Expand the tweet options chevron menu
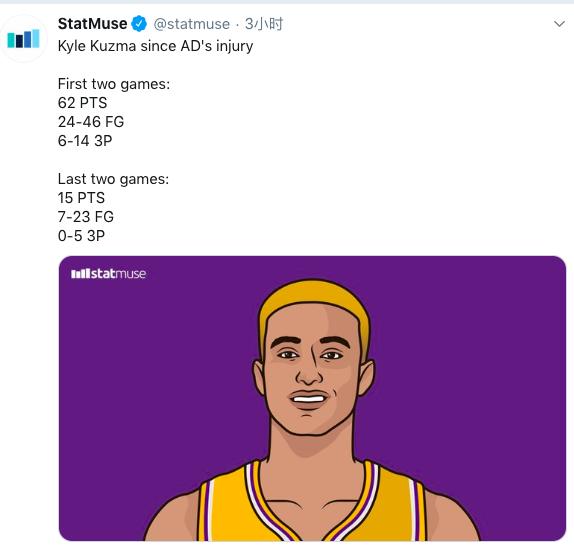 (559, 24)
